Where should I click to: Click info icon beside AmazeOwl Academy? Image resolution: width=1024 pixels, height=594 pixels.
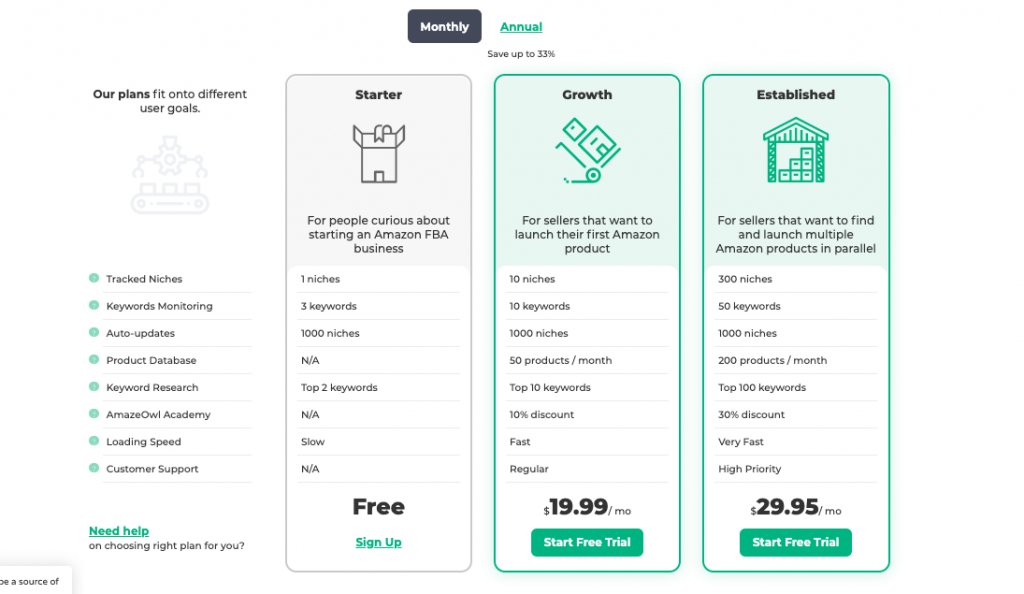pos(94,414)
